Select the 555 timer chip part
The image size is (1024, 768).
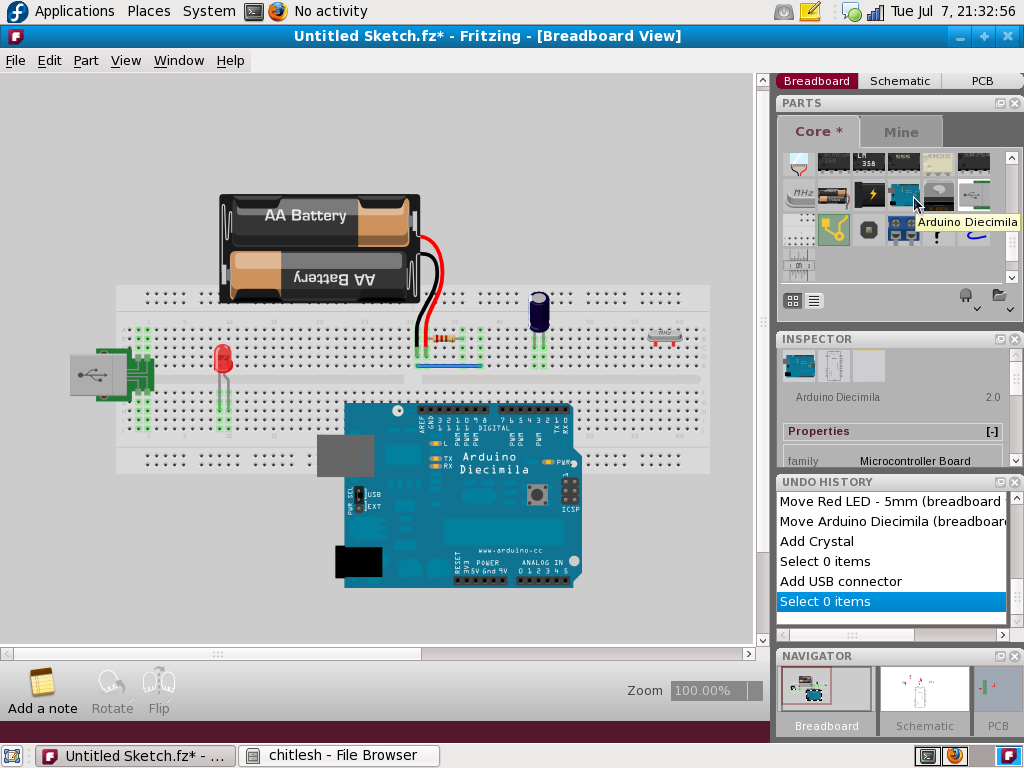pyautogui.click(x=904, y=162)
